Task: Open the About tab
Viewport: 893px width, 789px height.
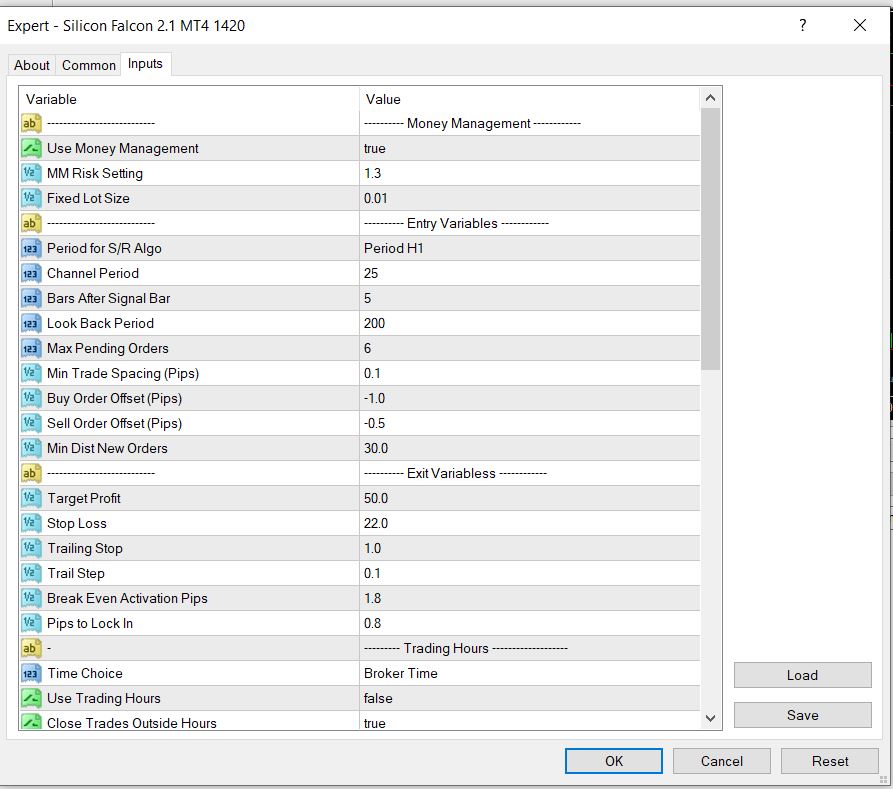Action: click(x=31, y=65)
